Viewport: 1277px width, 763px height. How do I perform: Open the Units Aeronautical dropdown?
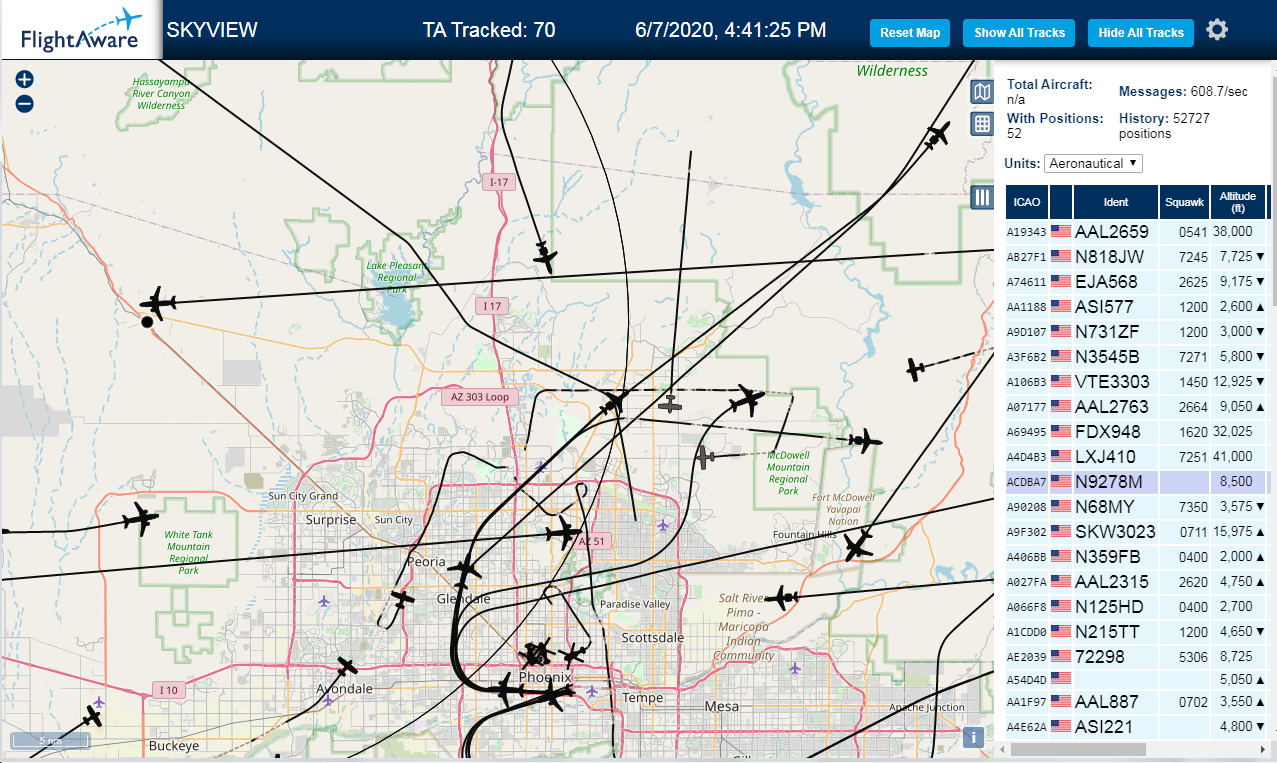pos(1094,163)
